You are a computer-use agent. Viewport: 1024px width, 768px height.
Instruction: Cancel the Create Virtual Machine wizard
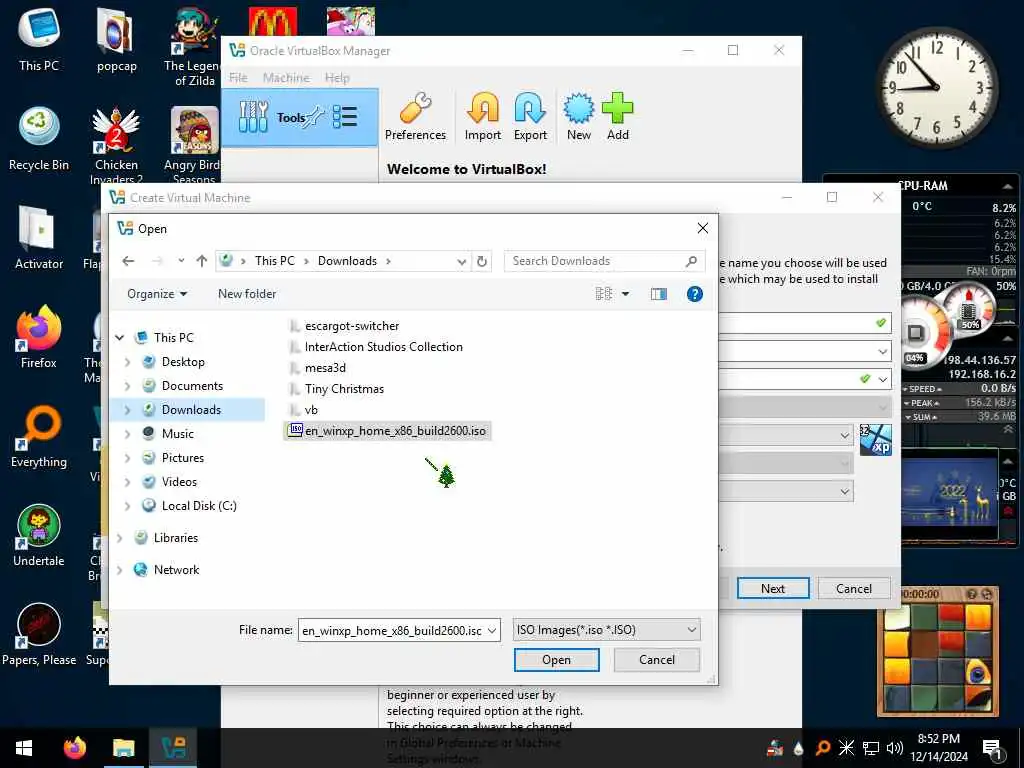854,588
